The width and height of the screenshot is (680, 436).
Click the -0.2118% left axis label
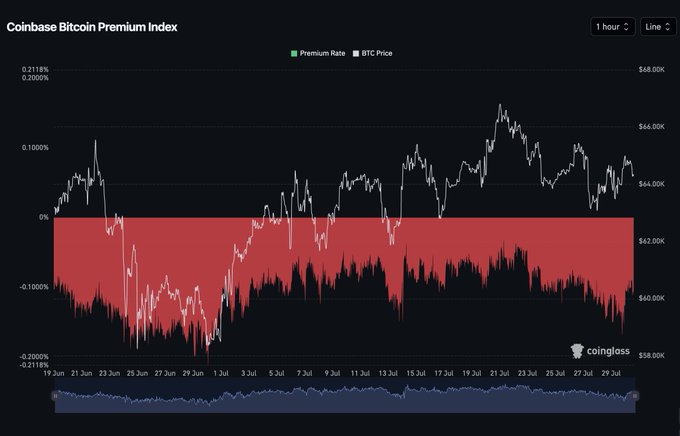point(34,365)
